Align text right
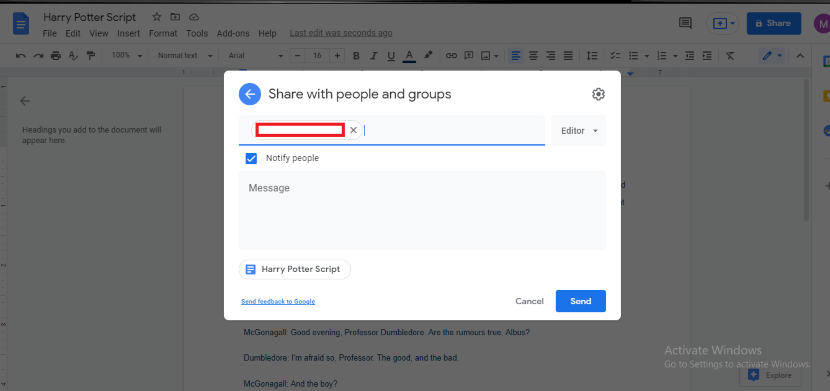 (x=551, y=56)
